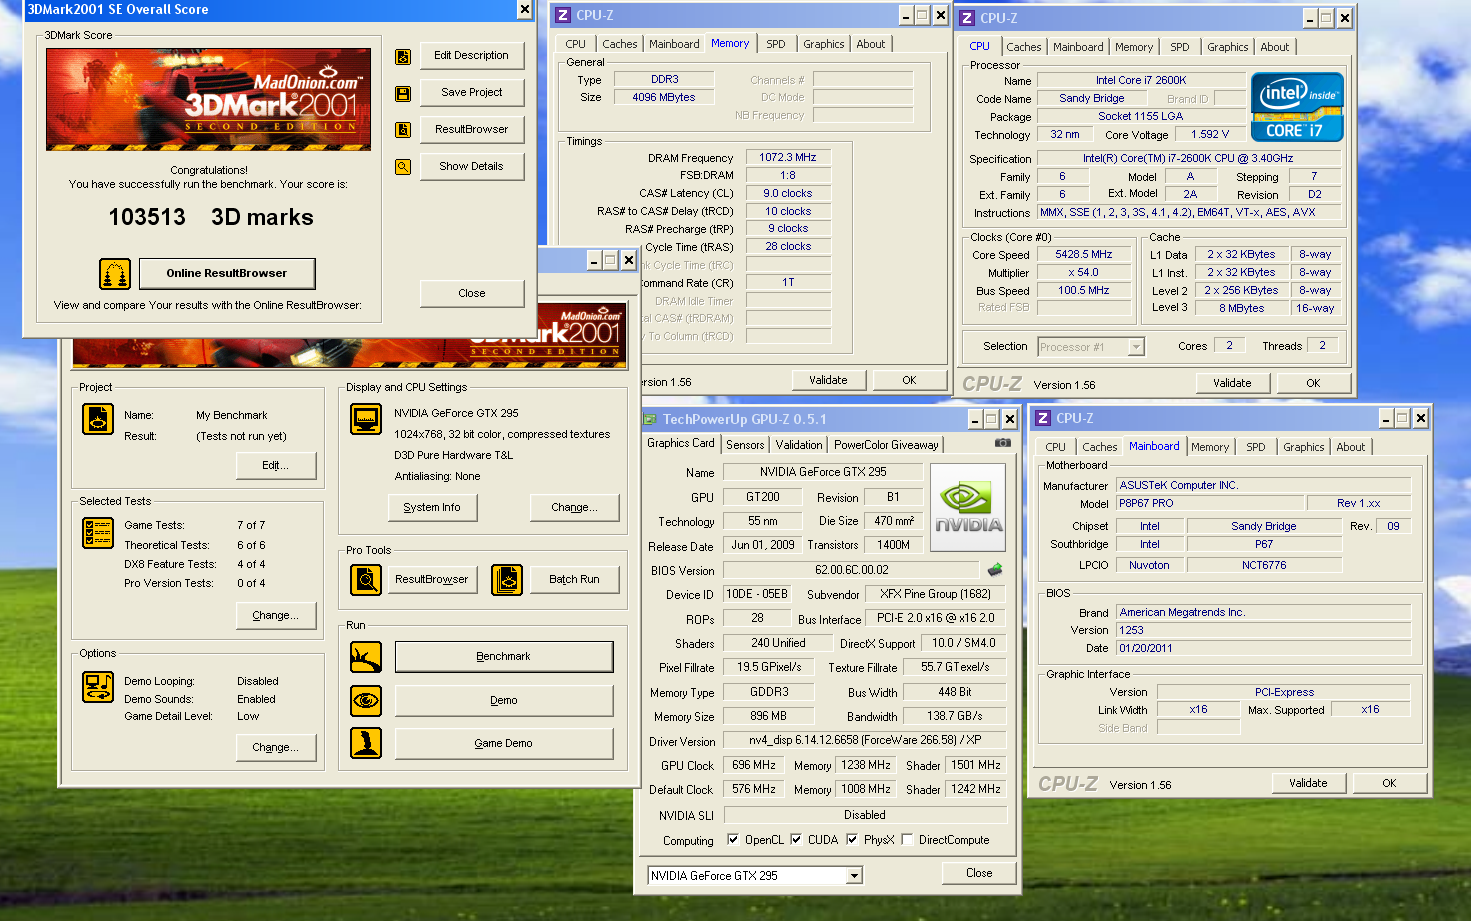The image size is (1471, 921).
Task: Click the 3DMark2001 banner image in the score window
Action: pos(208,99)
